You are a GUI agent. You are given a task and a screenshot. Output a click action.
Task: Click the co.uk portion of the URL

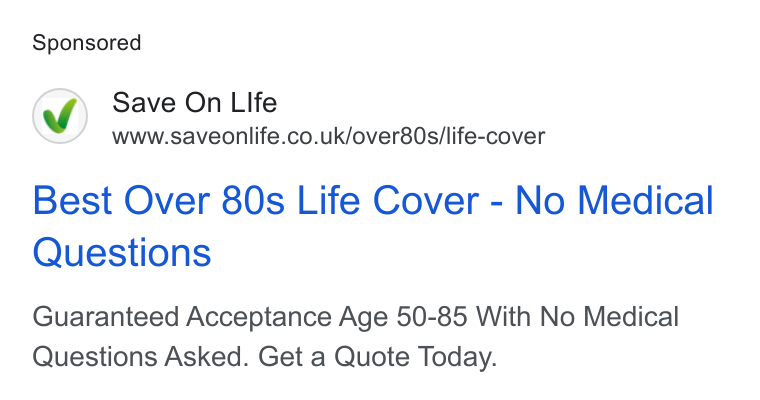point(318,136)
